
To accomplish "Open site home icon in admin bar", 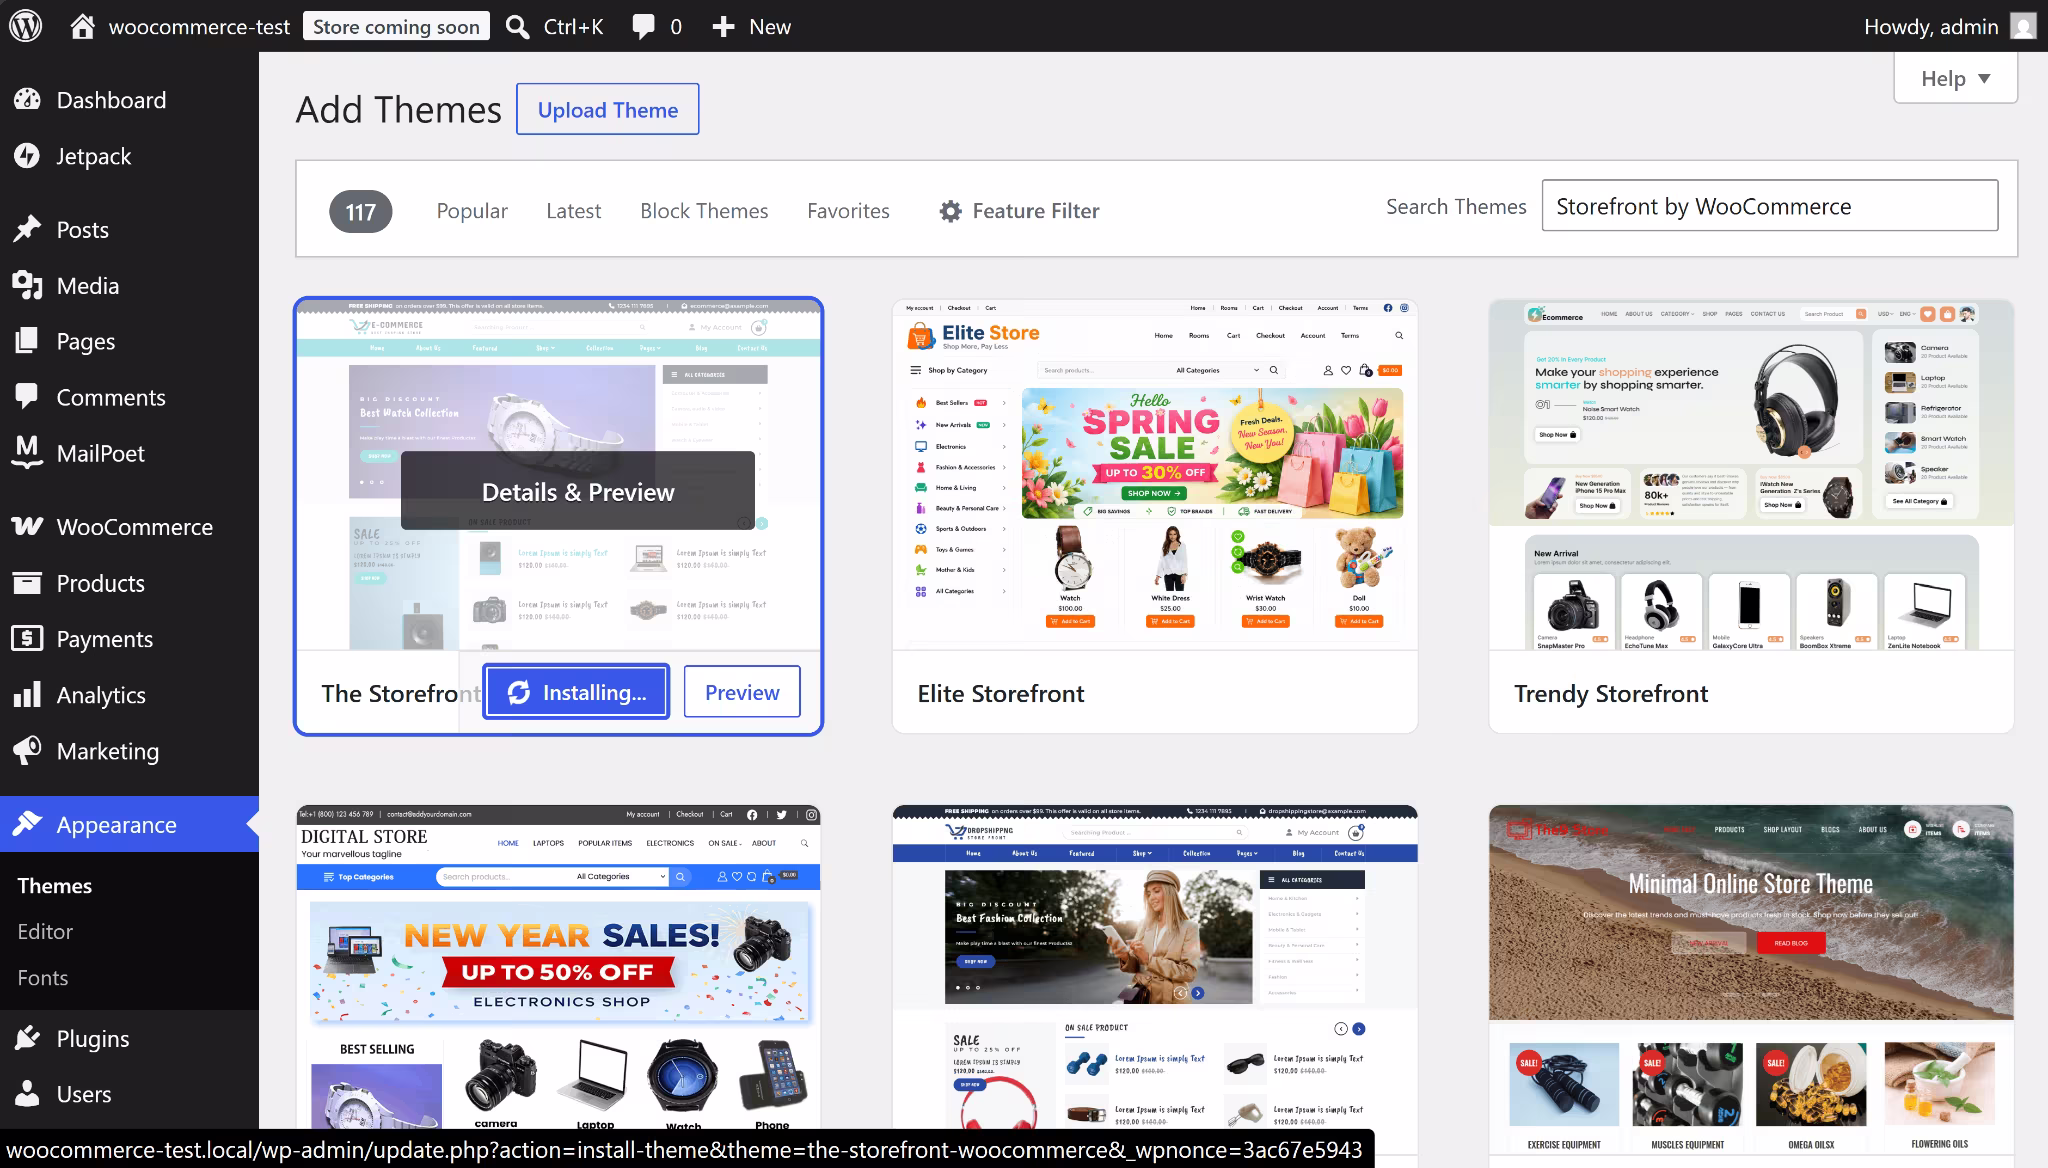I will 83,26.
